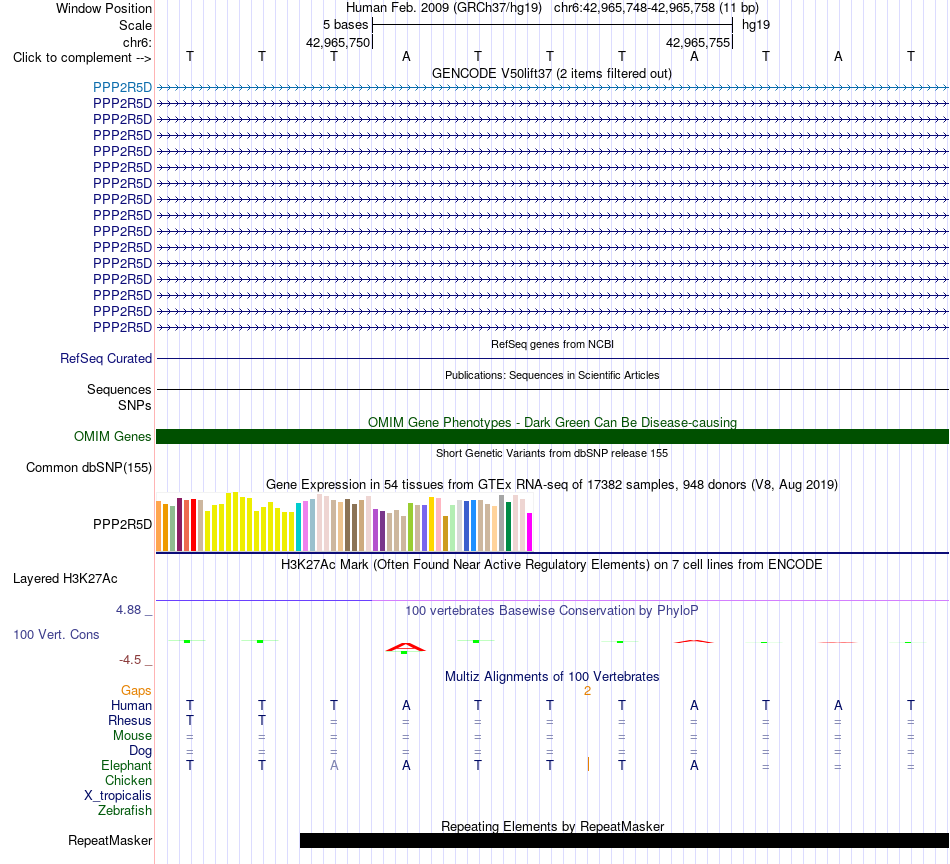
Task: Open '100 vertebrates Basewise Conservation by PhyloP' title
Action: point(551,611)
